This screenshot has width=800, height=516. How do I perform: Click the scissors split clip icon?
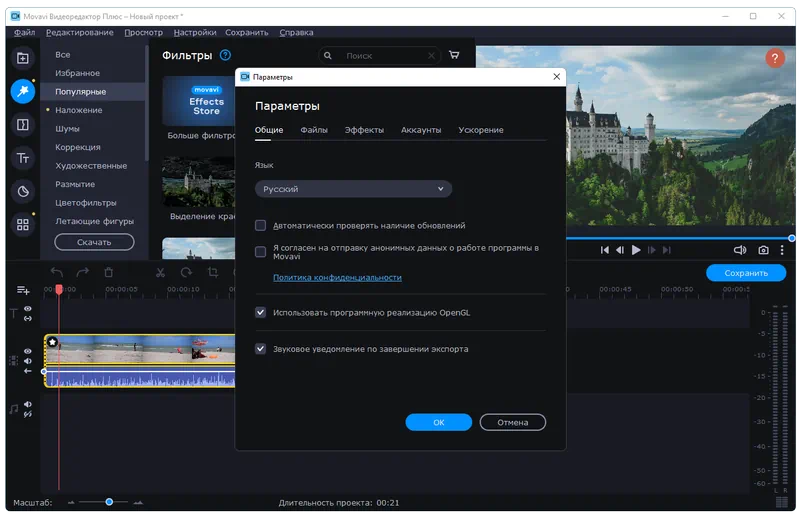tap(160, 272)
